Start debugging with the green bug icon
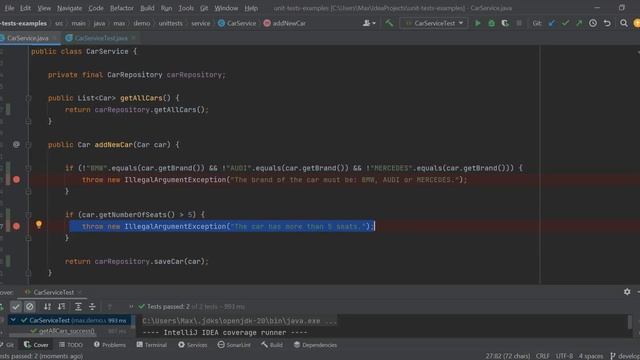640x360 pixels. [491, 23]
